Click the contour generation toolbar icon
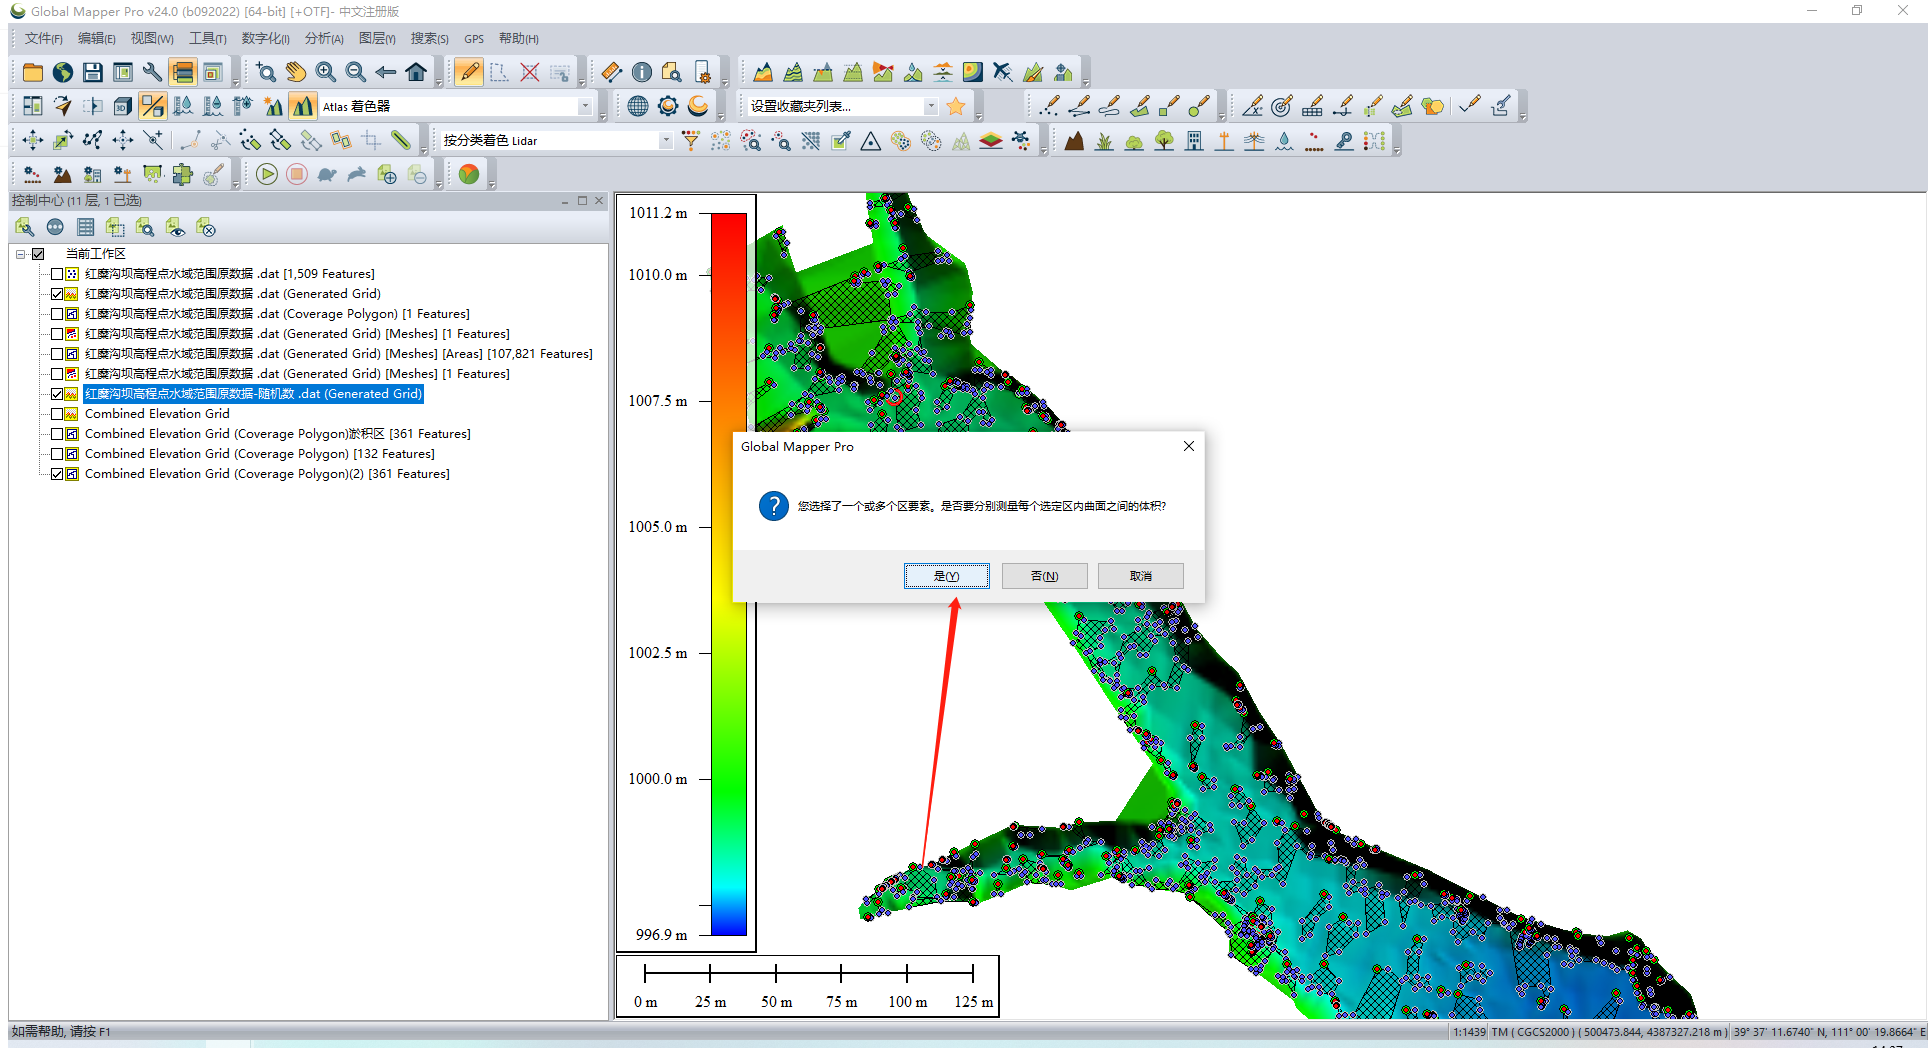 [793, 72]
